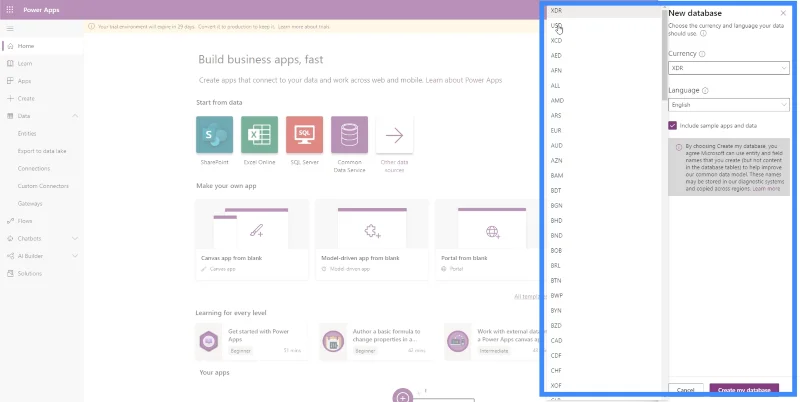Toggle Include sample apps and data checkbox

click(672, 125)
